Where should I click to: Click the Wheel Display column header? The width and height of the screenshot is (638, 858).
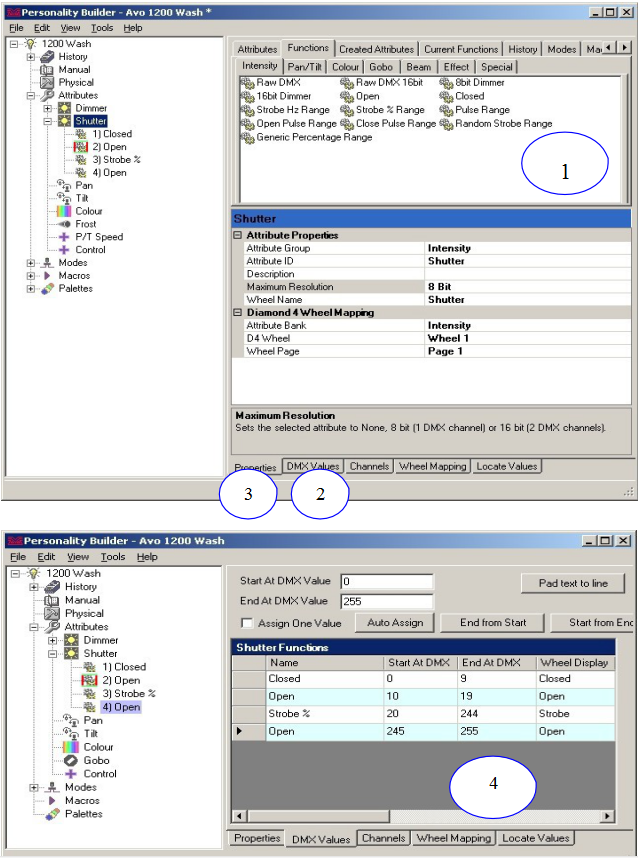coord(575,663)
